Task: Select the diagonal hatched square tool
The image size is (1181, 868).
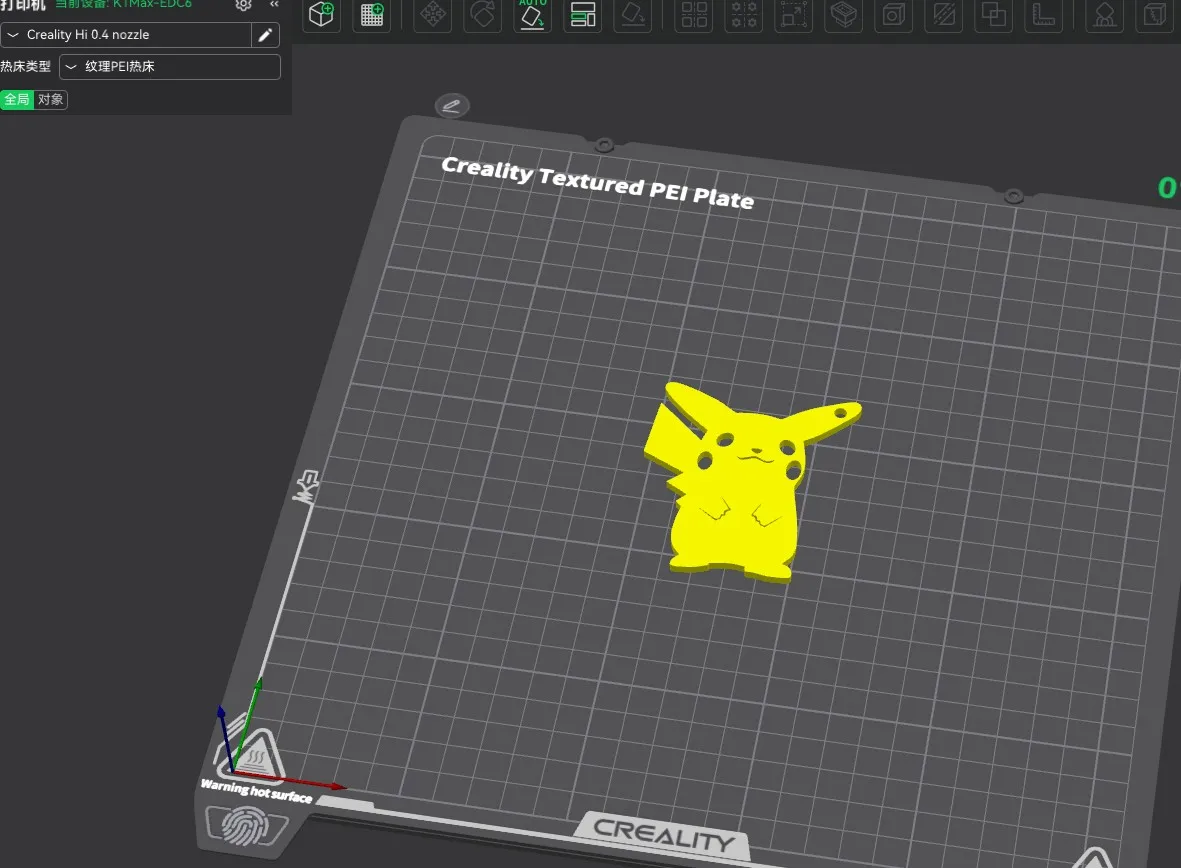Action: click(x=944, y=14)
